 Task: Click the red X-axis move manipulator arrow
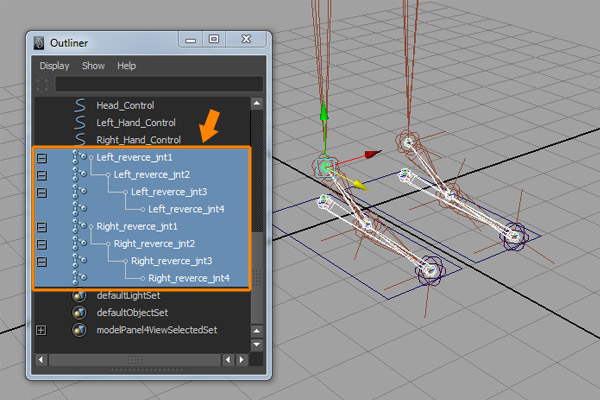[x=373, y=154]
